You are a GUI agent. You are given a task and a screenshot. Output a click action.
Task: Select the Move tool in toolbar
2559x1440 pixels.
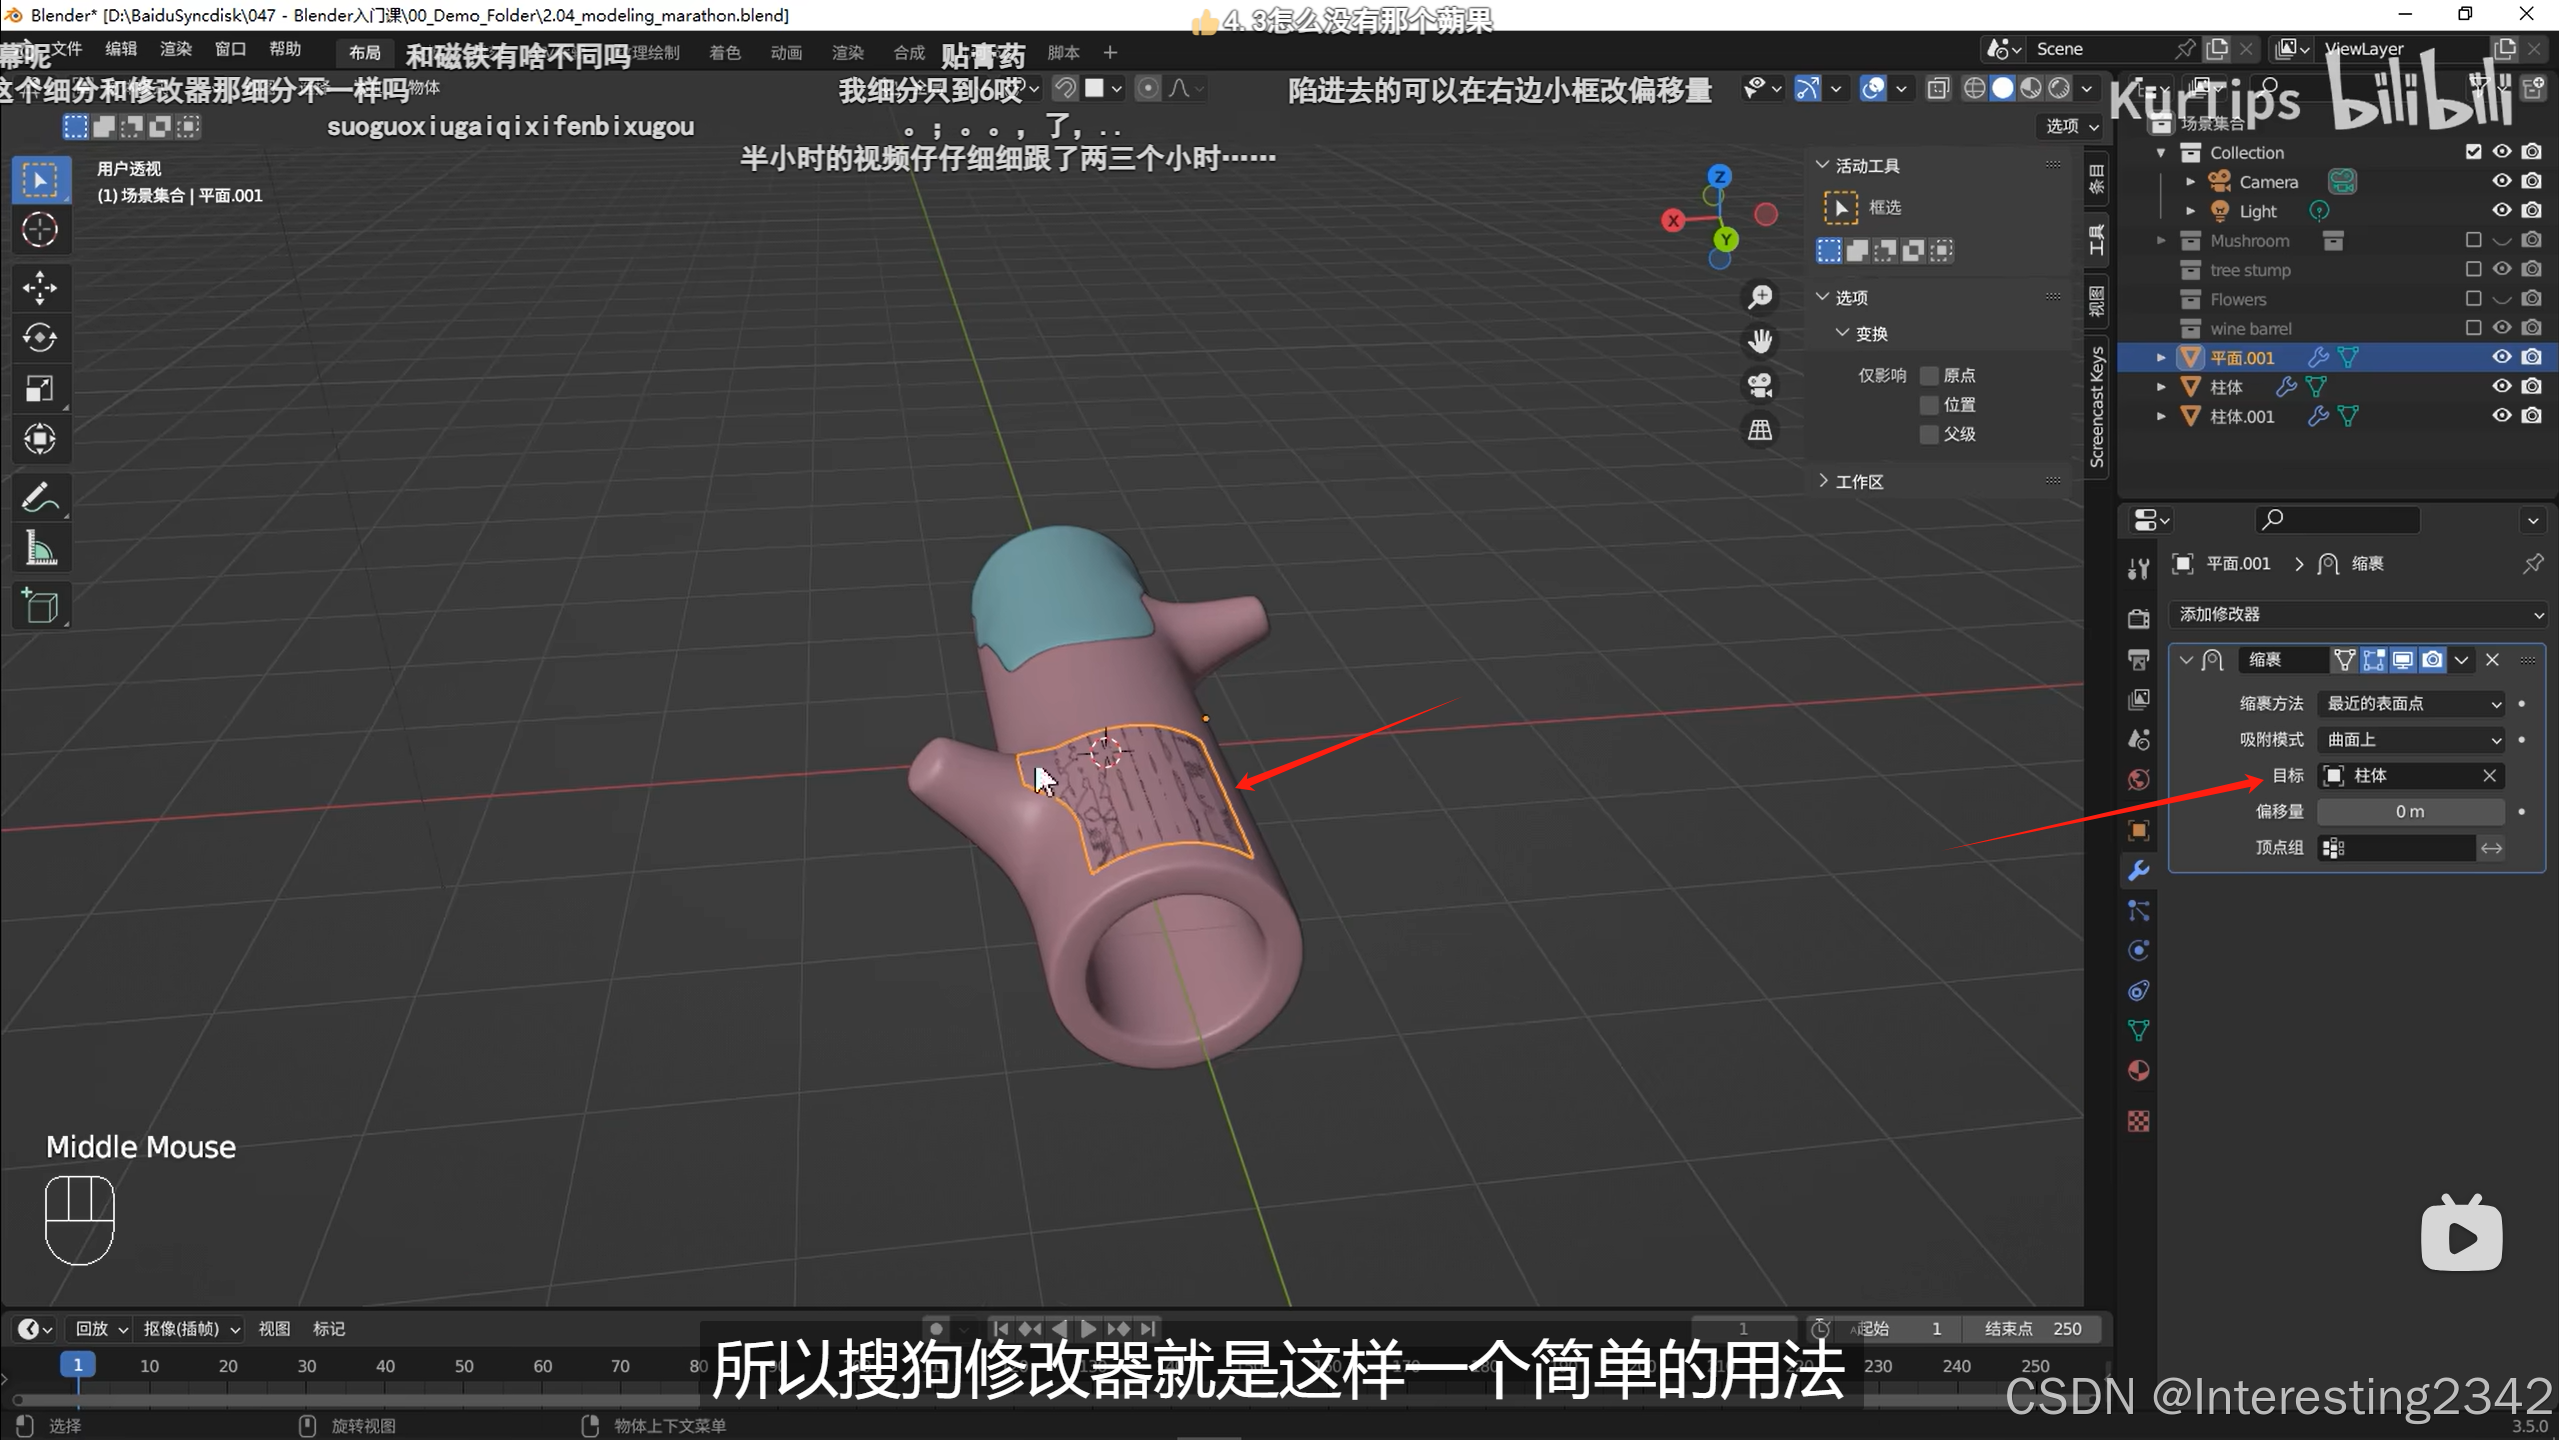(x=40, y=288)
